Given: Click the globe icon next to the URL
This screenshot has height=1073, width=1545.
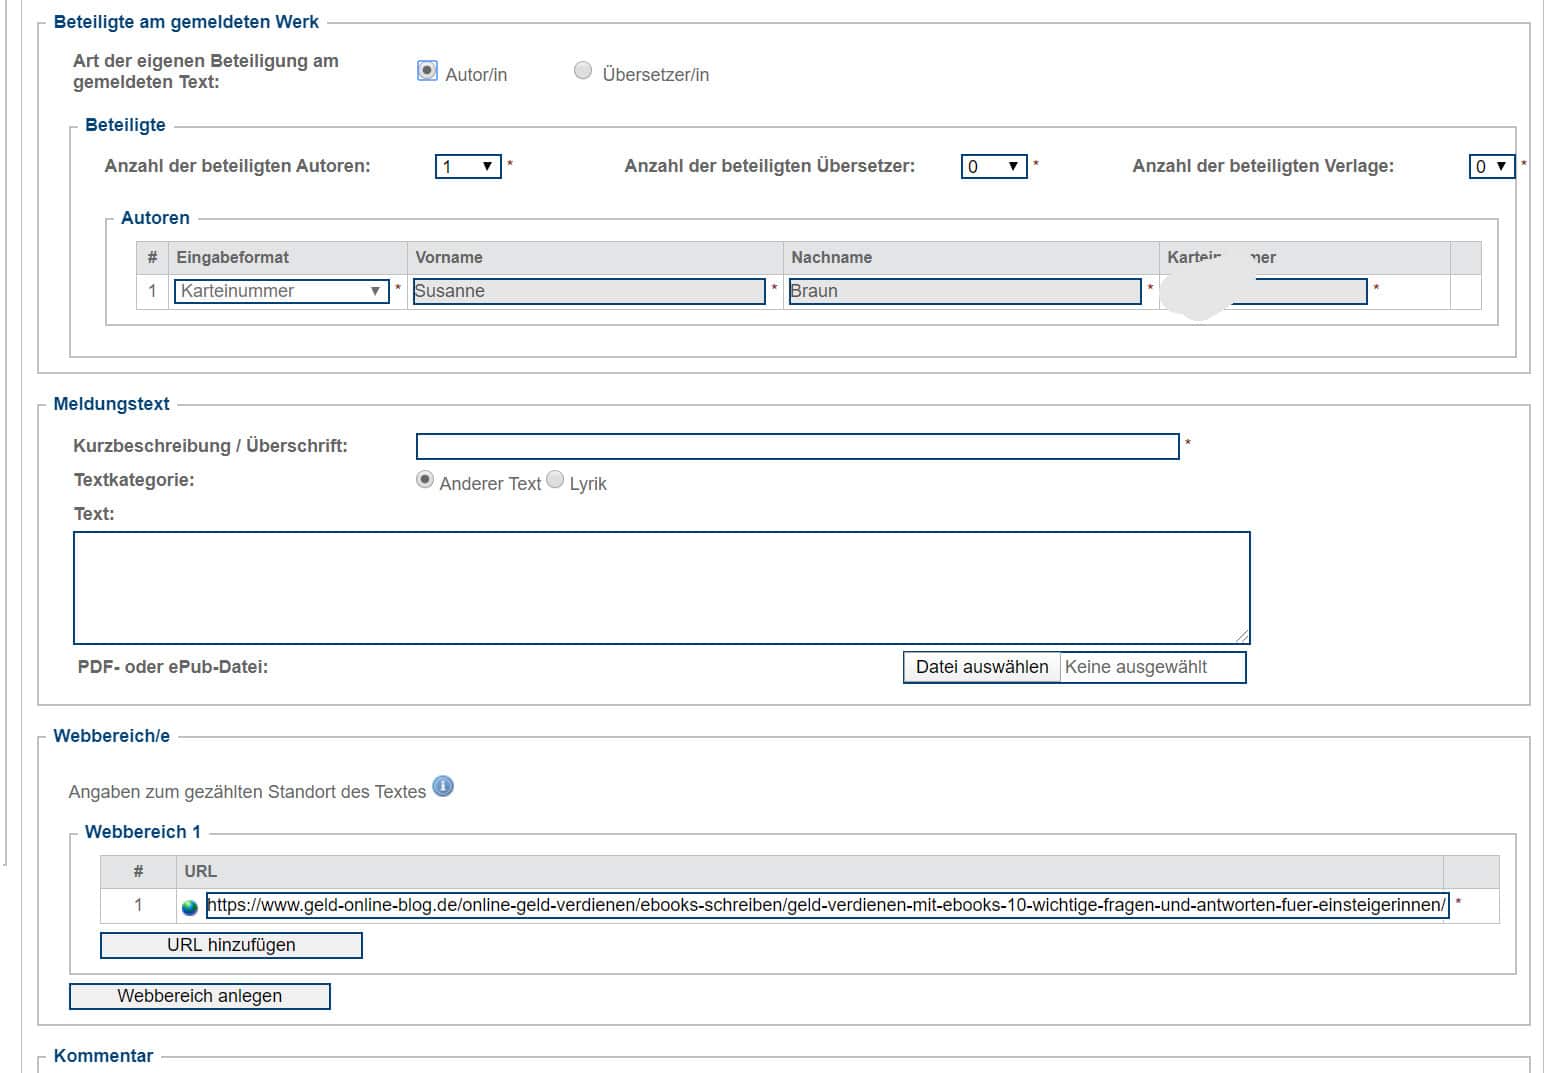Looking at the screenshot, I should (x=190, y=907).
